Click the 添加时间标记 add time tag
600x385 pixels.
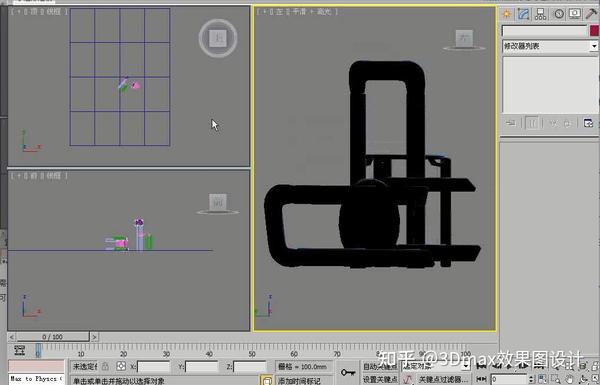click(x=299, y=381)
